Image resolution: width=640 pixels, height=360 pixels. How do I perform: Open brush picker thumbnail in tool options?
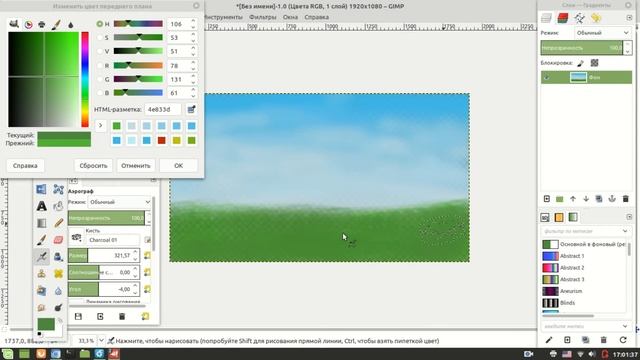(76, 238)
